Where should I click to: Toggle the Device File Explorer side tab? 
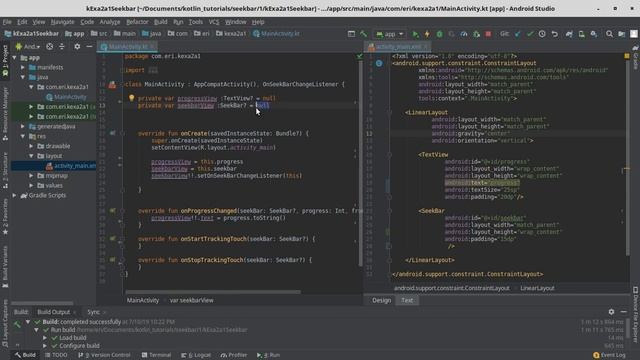pyautogui.click(x=635, y=314)
